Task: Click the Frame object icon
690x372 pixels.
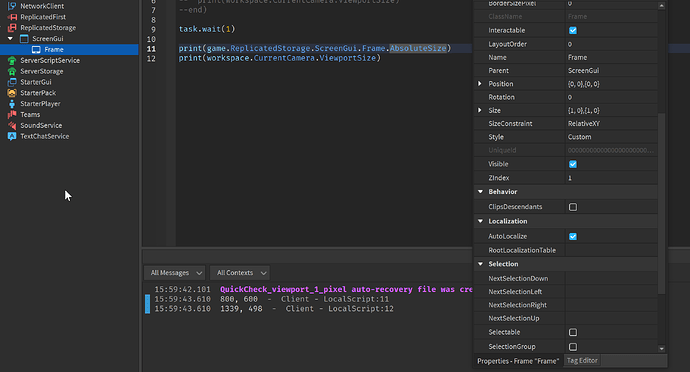Action: click(36, 49)
